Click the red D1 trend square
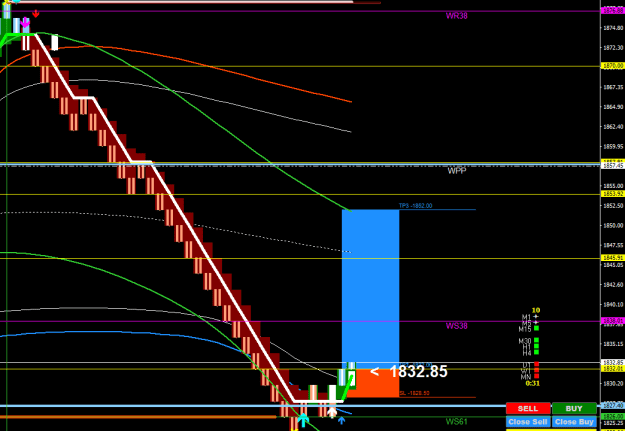625x431 pixels. click(537, 364)
